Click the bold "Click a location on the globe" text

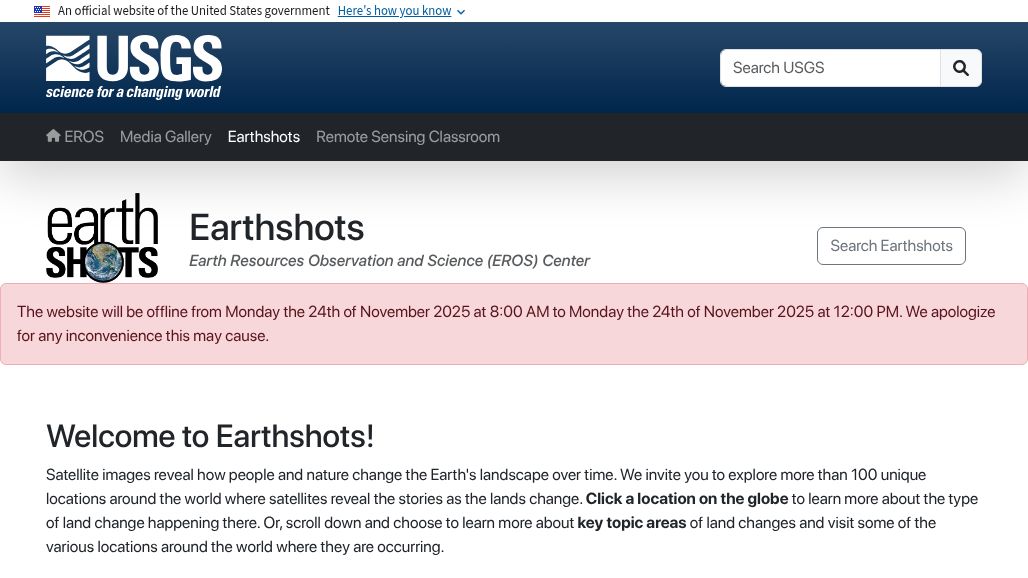[686, 499]
